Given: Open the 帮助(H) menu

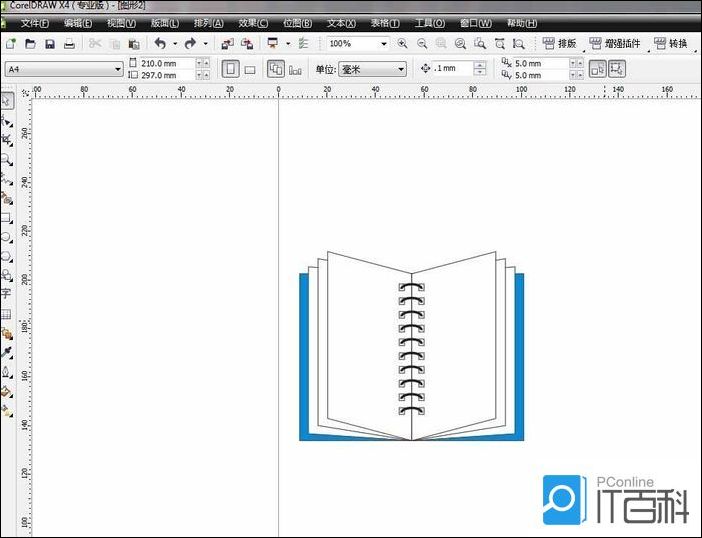Looking at the screenshot, I should pyautogui.click(x=522, y=23).
